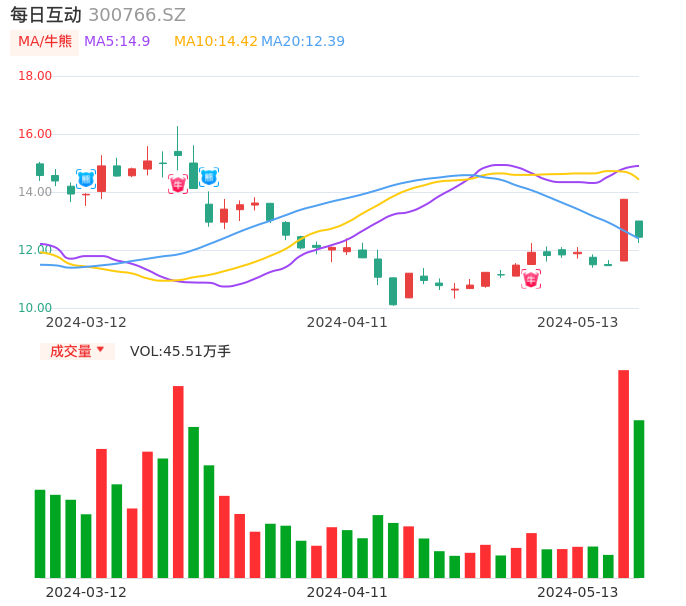
Task: Toggle the MA10:14.42 yellow line legend
Action: (216, 41)
